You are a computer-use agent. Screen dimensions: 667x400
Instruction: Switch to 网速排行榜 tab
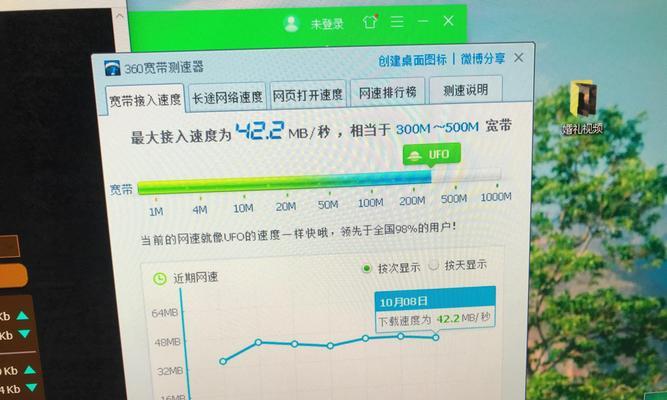click(387, 92)
